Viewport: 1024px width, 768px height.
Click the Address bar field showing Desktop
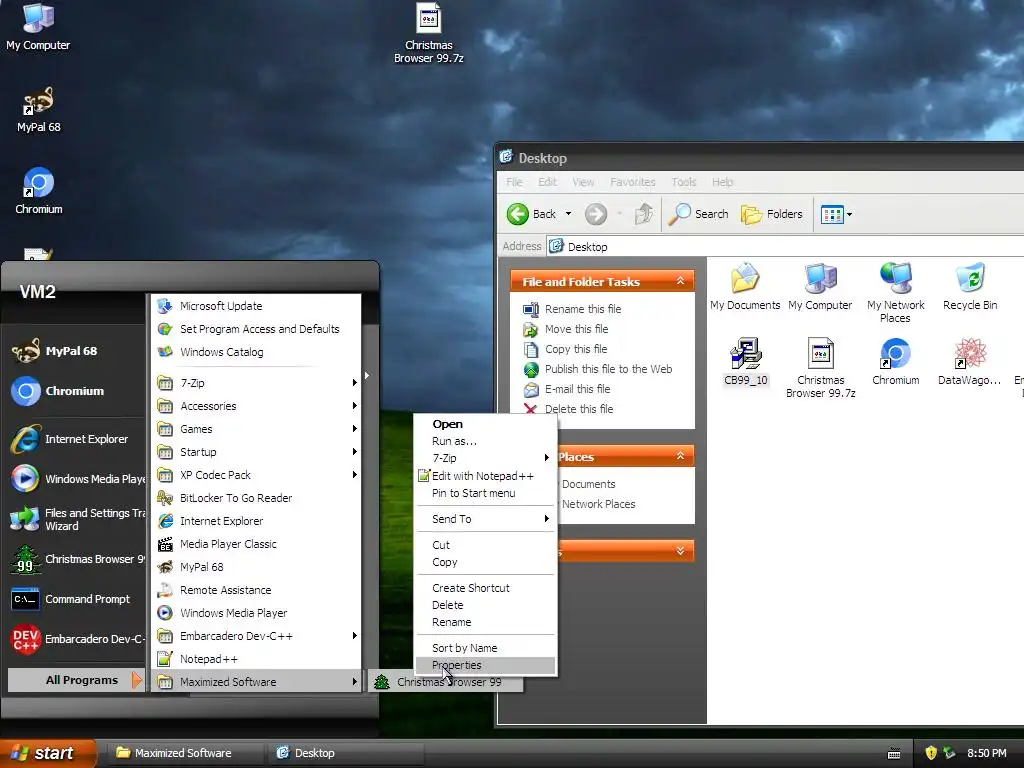coord(786,247)
